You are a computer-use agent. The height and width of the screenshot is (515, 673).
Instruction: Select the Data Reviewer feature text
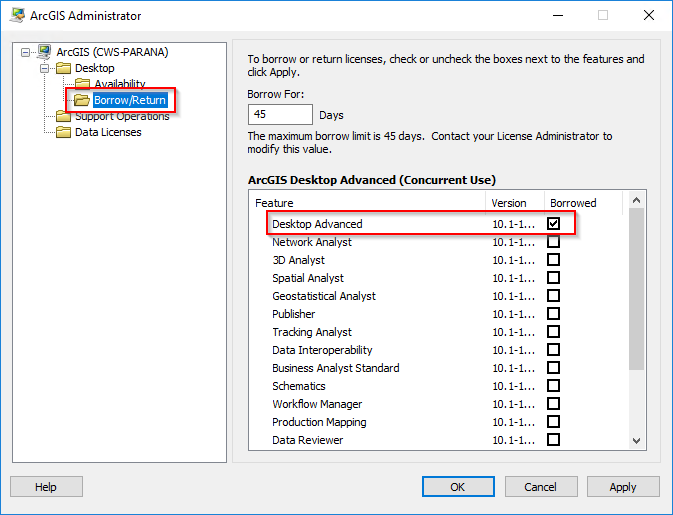point(308,440)
